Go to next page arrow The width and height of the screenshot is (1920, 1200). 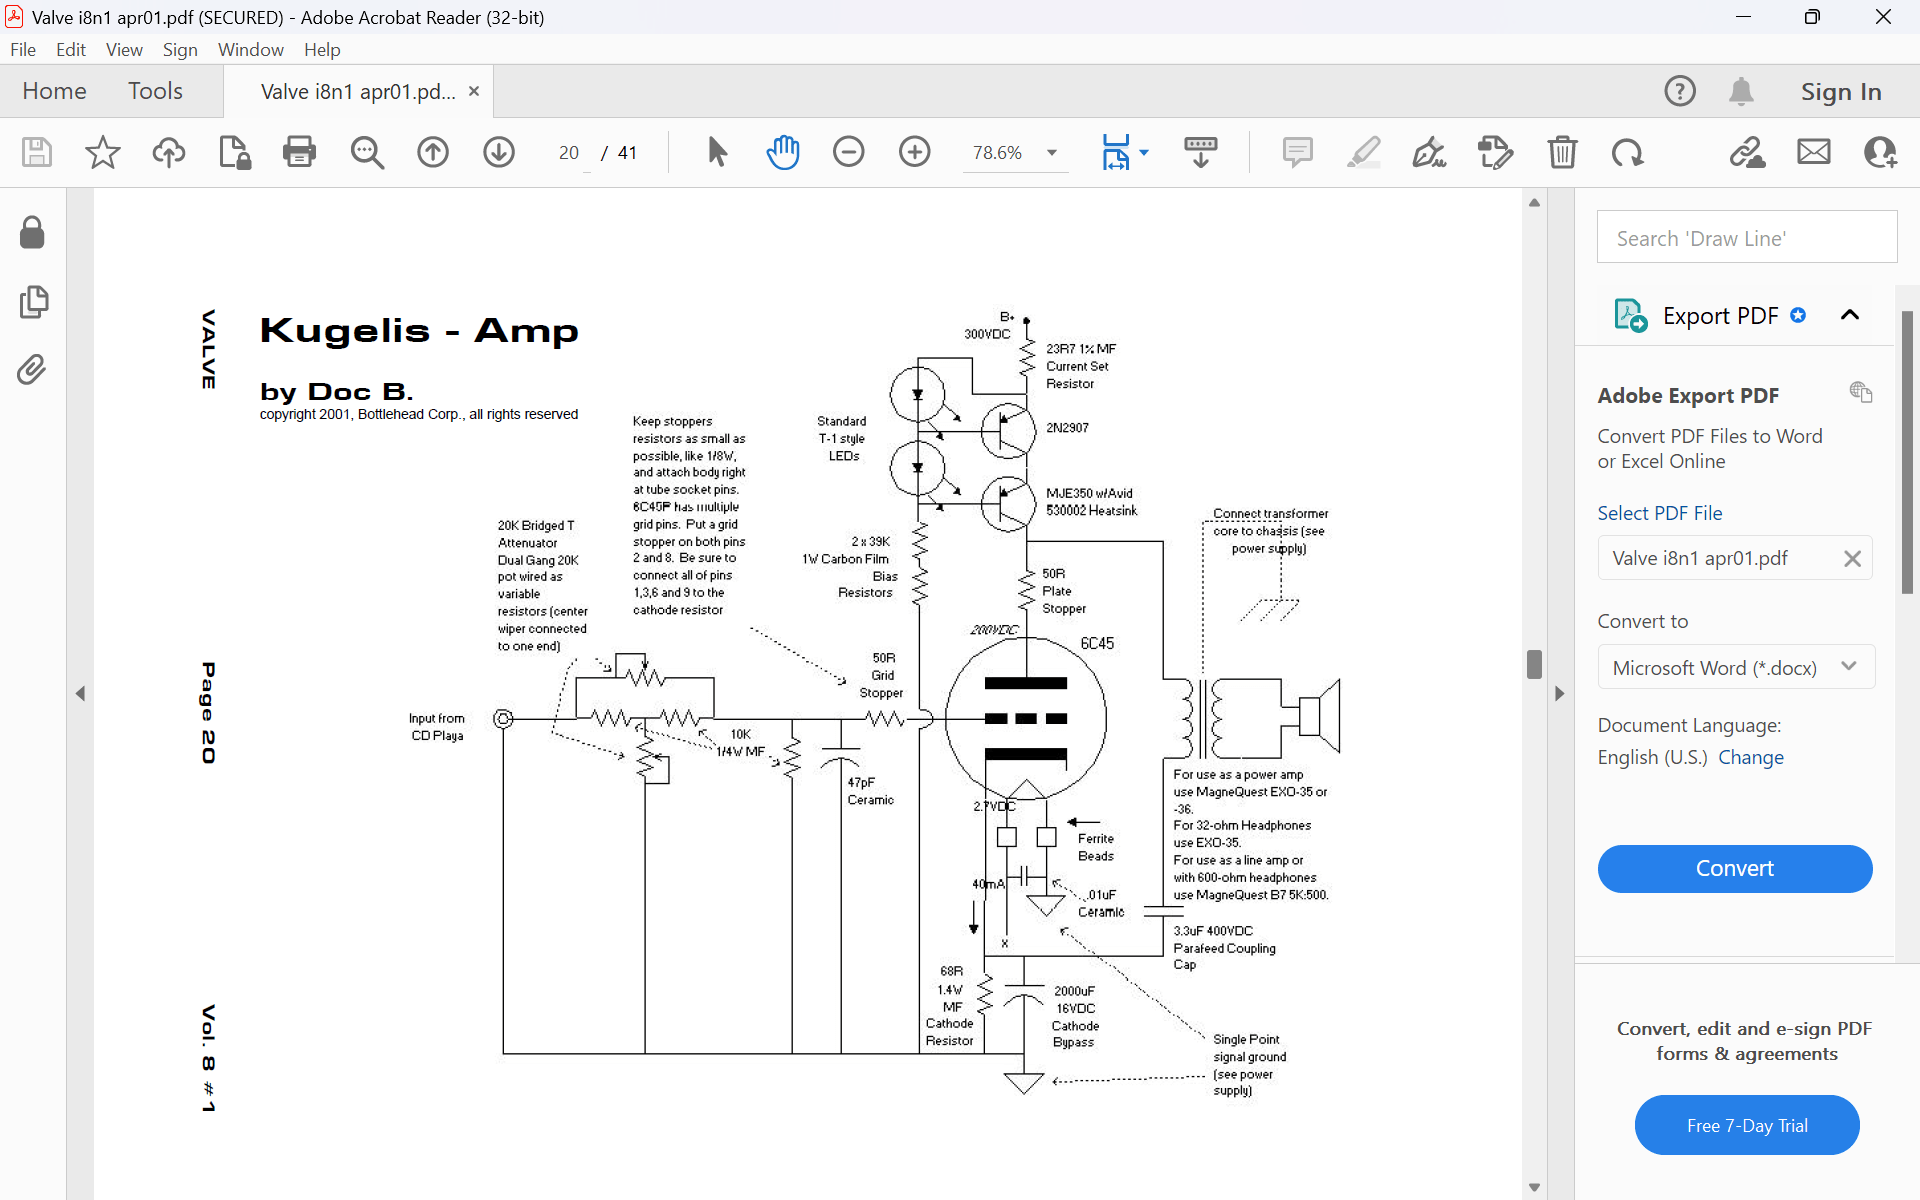499,152
